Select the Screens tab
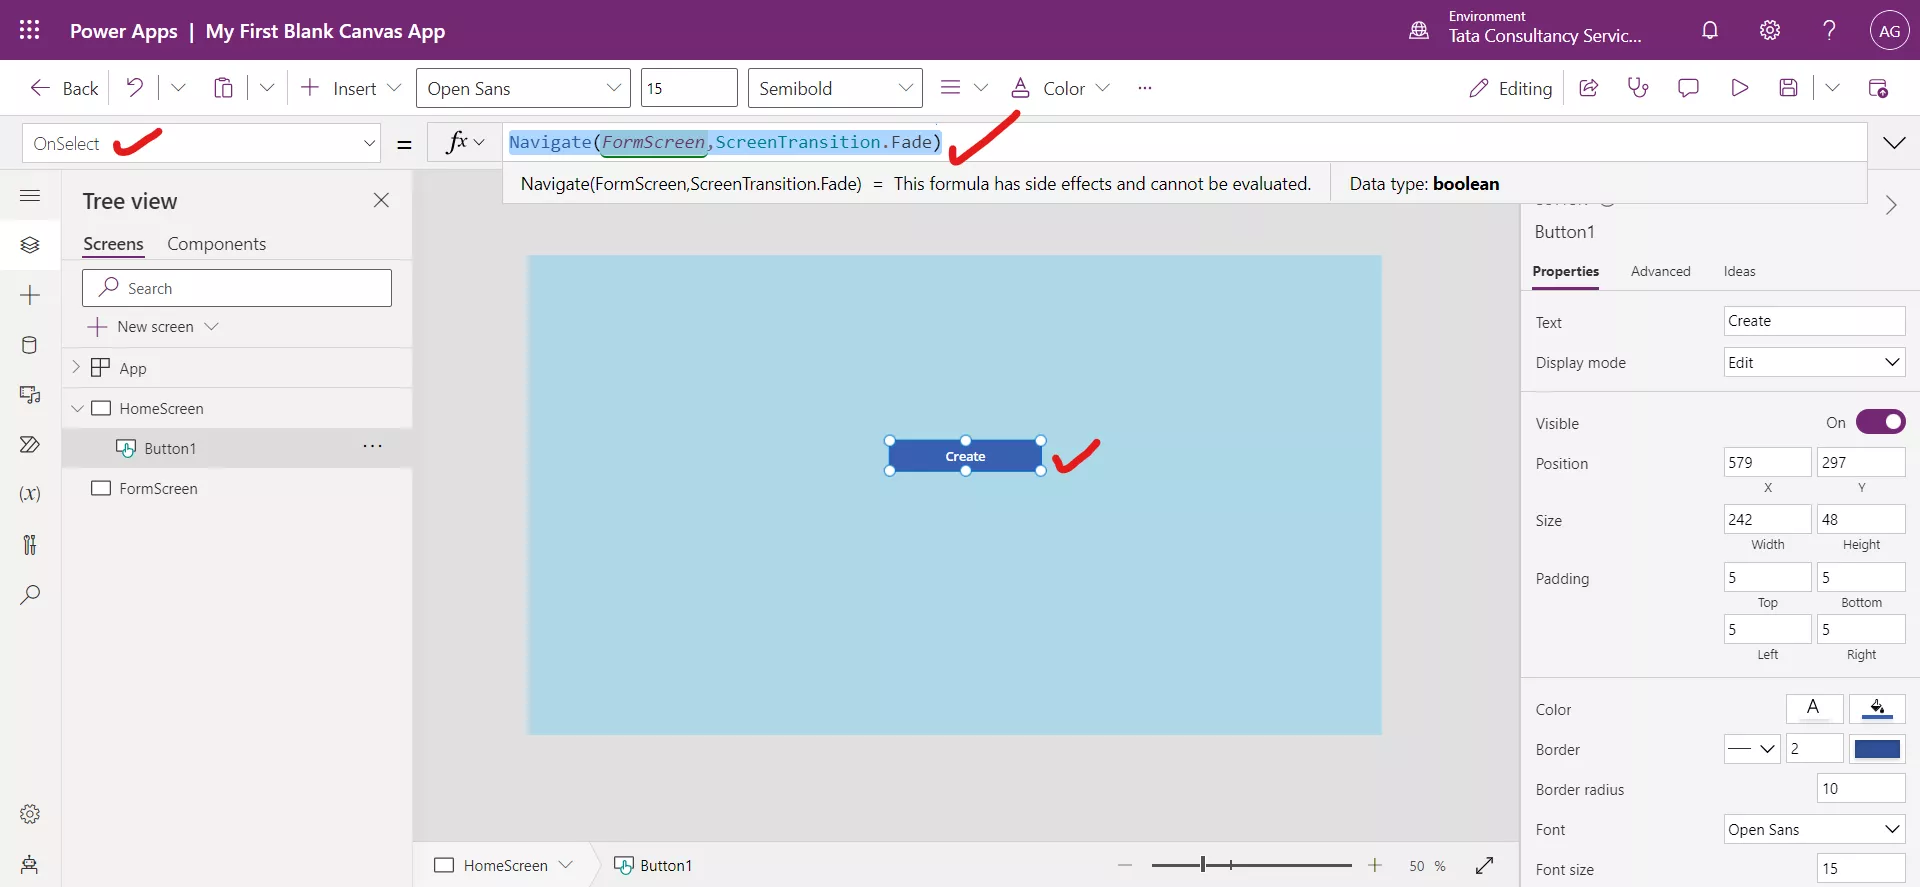The width and height of the screenshot is (1920, 887). pos(113,244)
